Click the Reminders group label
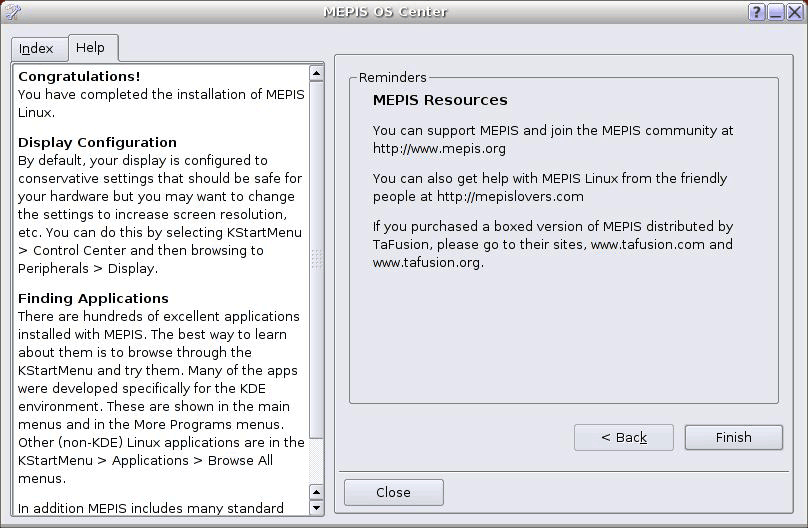The height and width of the screenshot is (528, 808). [x=393, y=77]
